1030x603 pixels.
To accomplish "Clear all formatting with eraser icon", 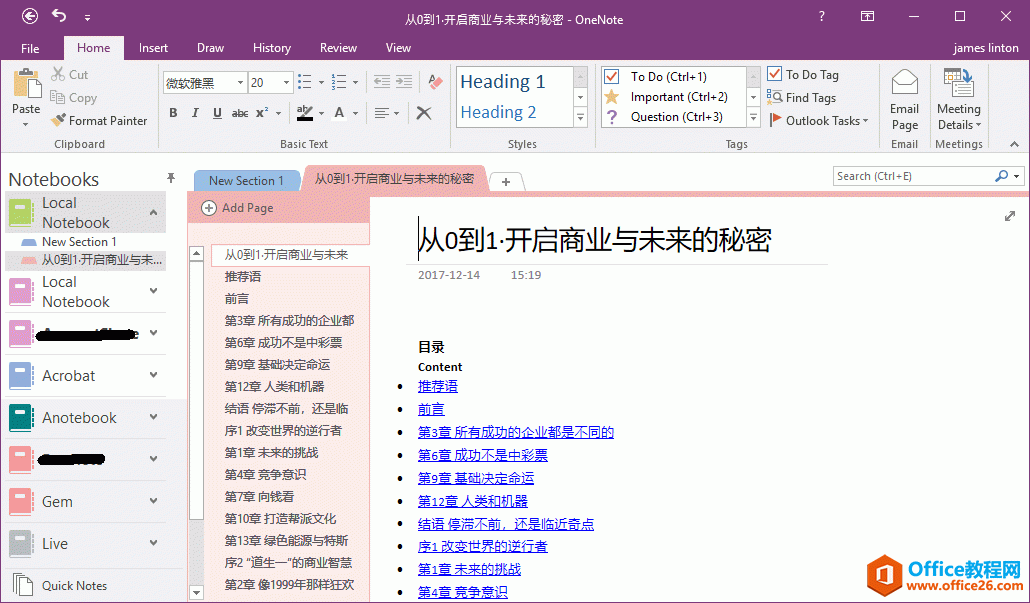I will [434, 83].
